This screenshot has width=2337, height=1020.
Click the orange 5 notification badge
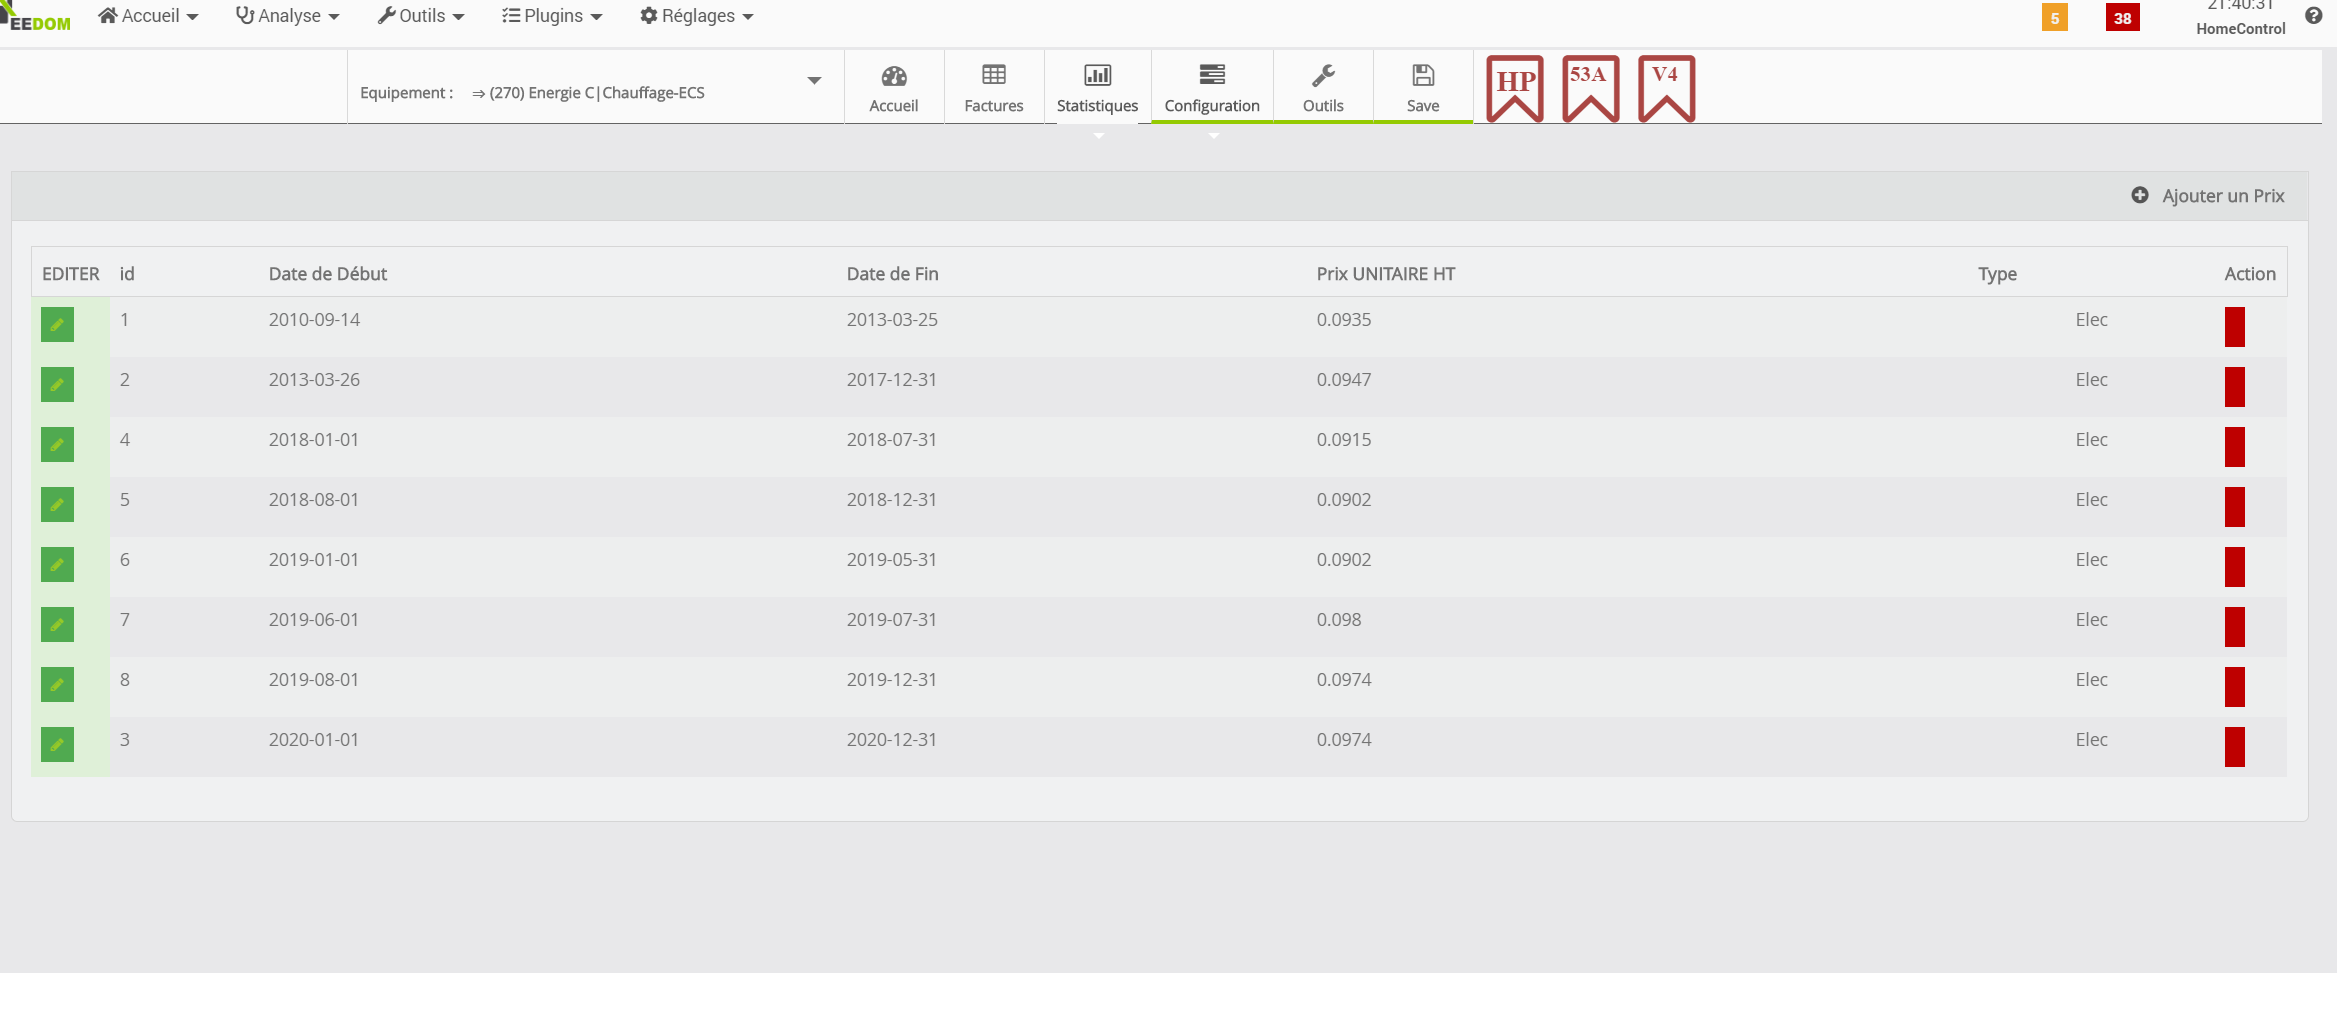click(x=2054, y=18)
